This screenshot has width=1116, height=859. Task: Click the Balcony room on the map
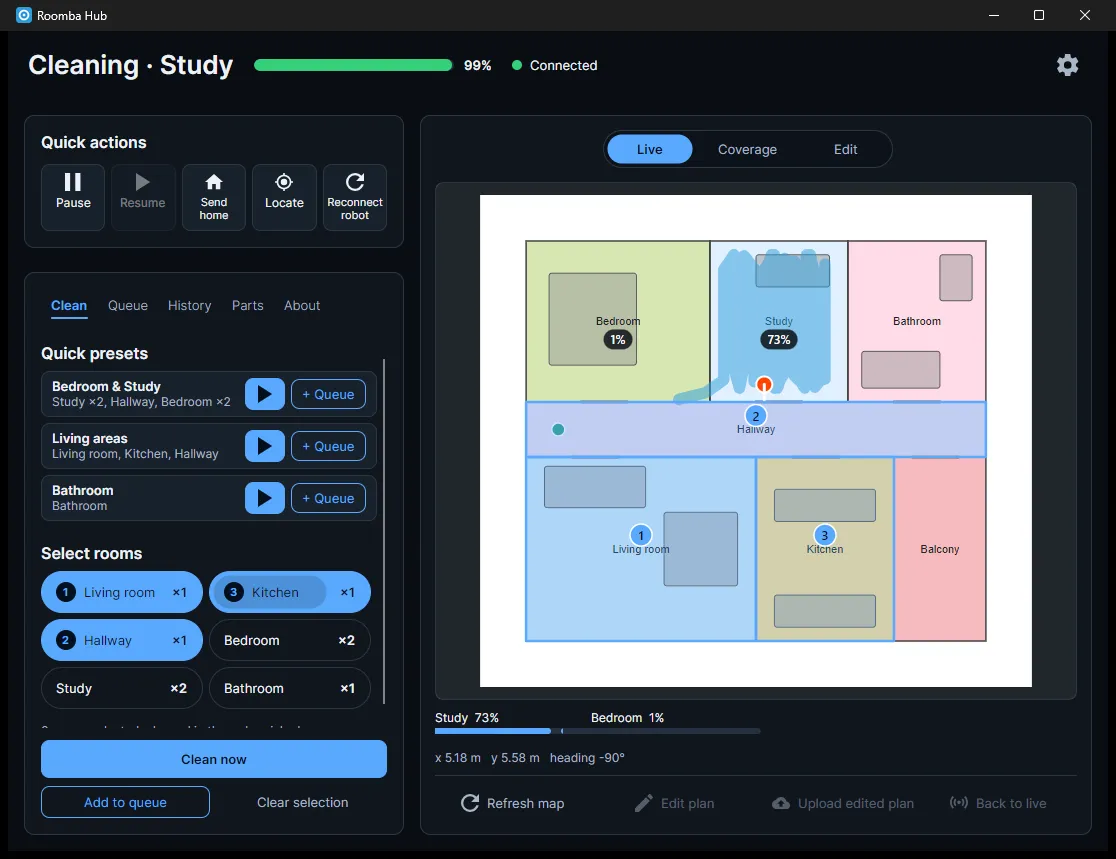pos(939,549)
